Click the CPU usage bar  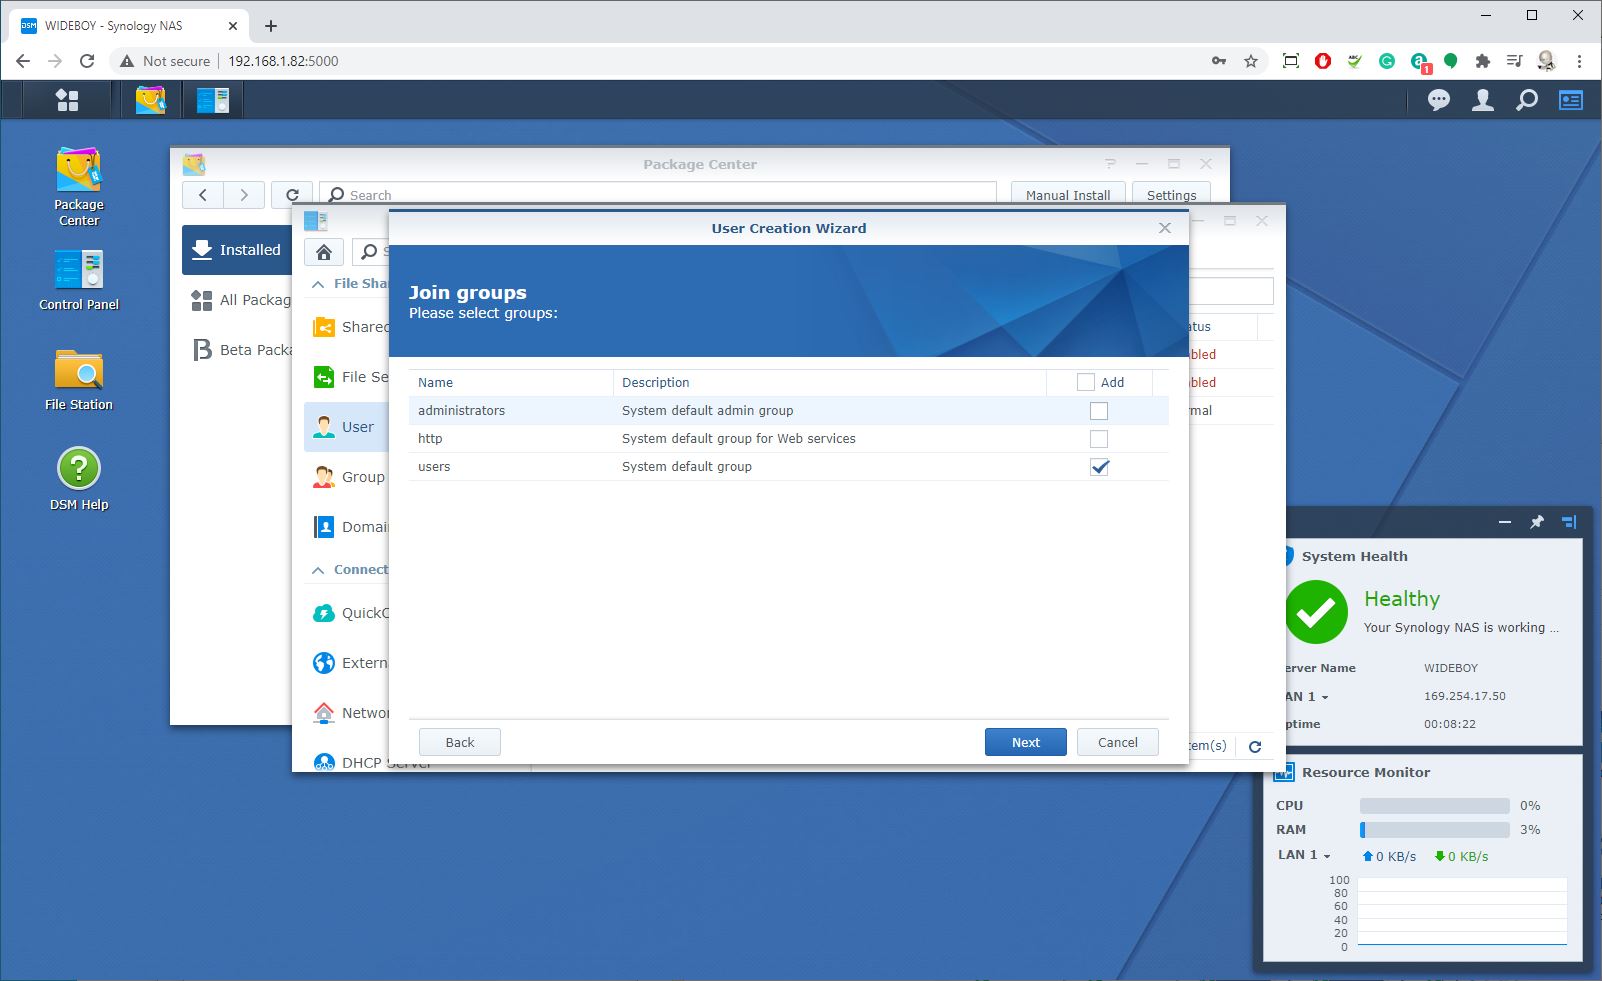1434,806
